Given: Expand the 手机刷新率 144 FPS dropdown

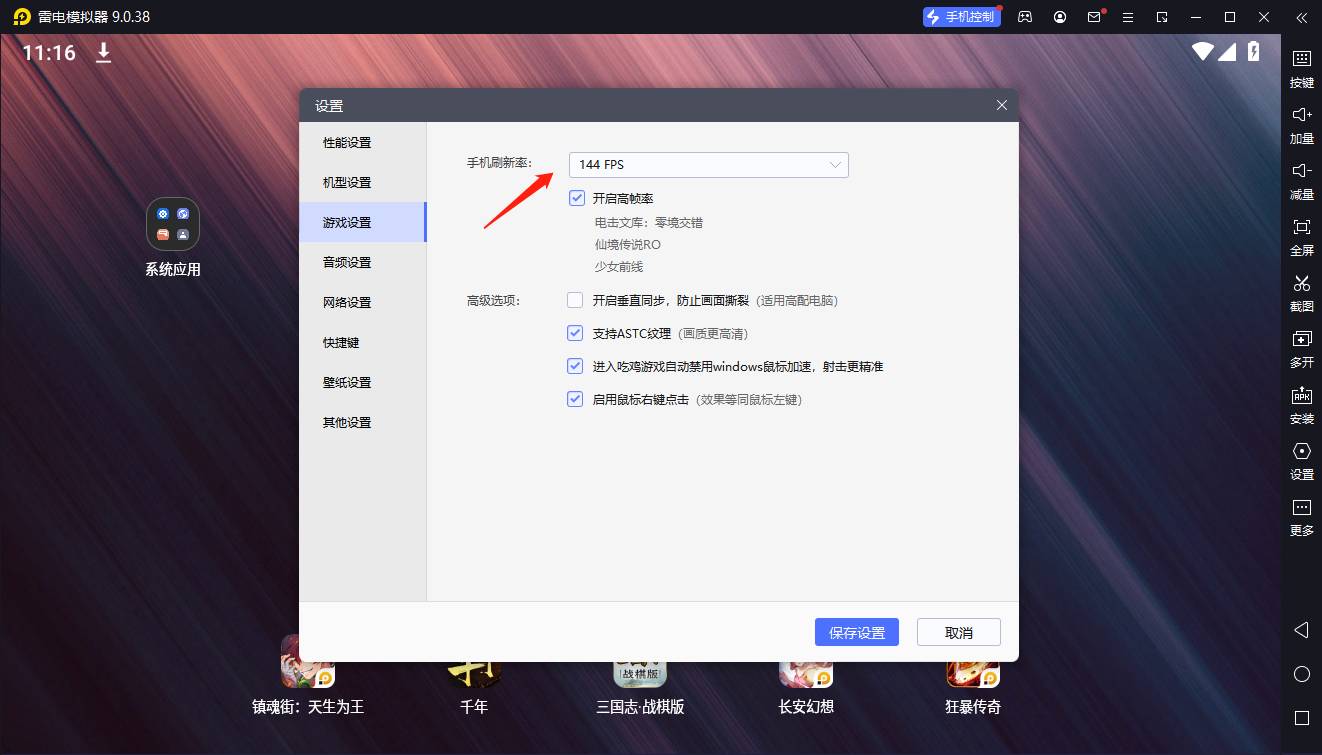Looking at the screenshot, I should coord(708,165).
